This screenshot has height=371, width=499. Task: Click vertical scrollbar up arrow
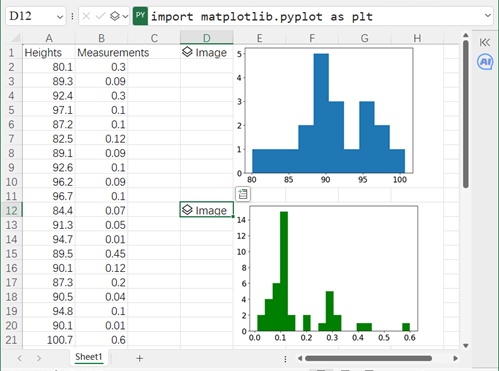(466, 35)
